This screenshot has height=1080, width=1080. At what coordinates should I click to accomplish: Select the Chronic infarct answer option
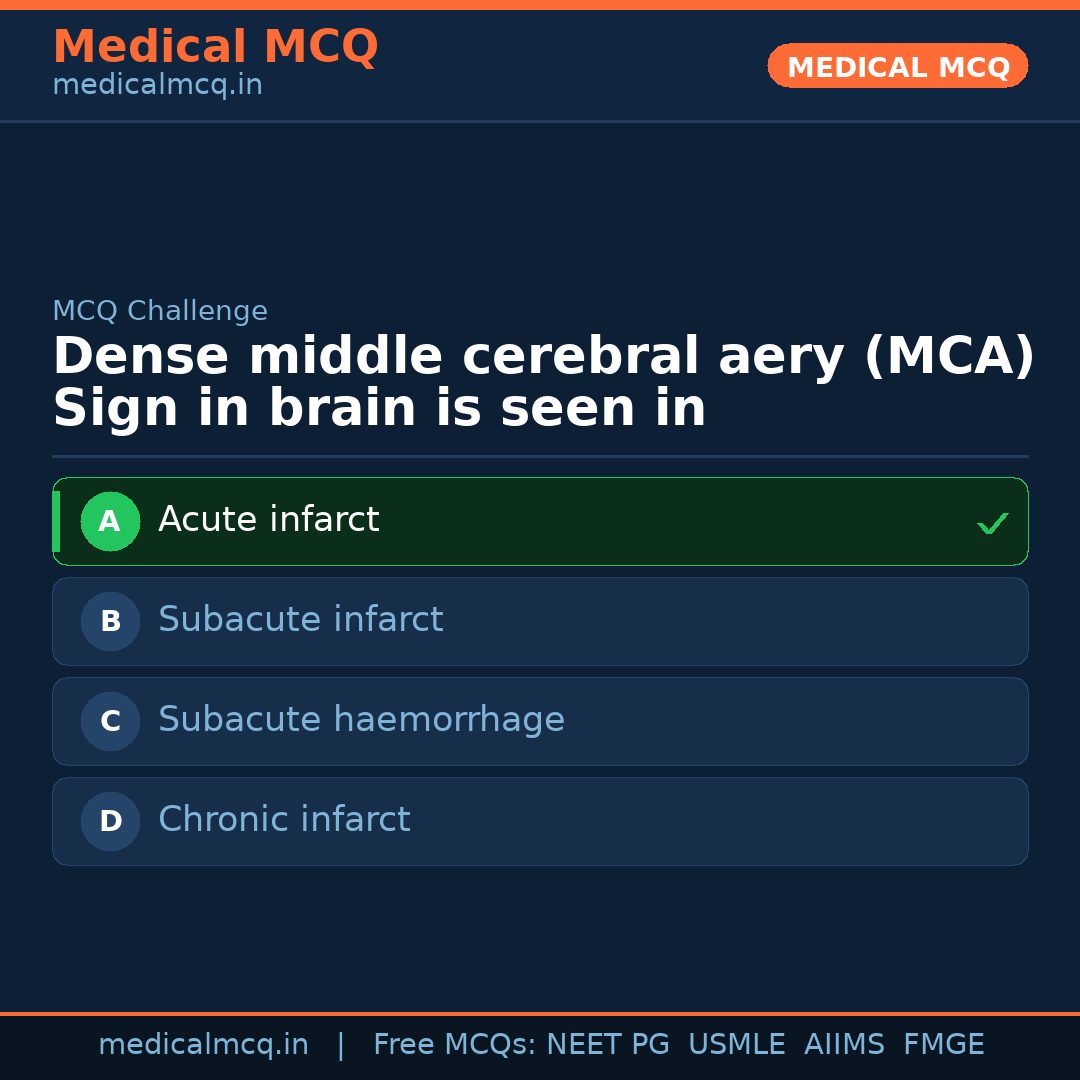pos(540,821)
